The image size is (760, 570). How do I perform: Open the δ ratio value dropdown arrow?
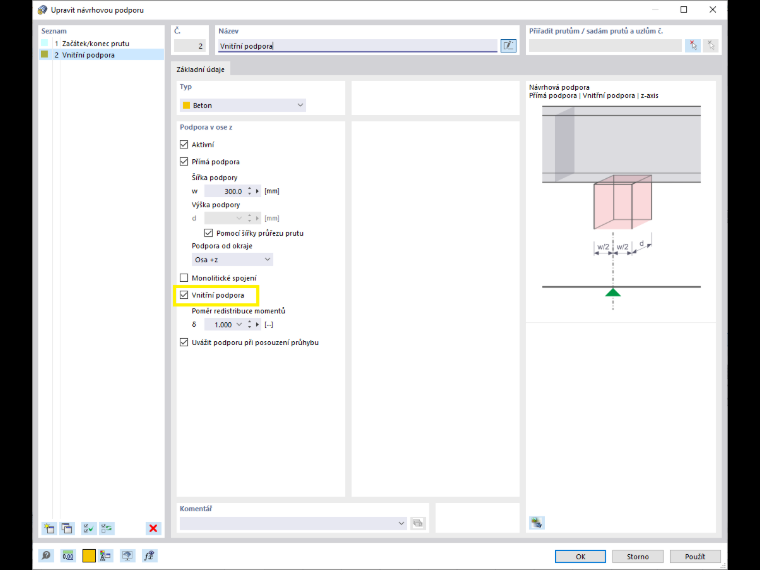[x=239, y=324]
